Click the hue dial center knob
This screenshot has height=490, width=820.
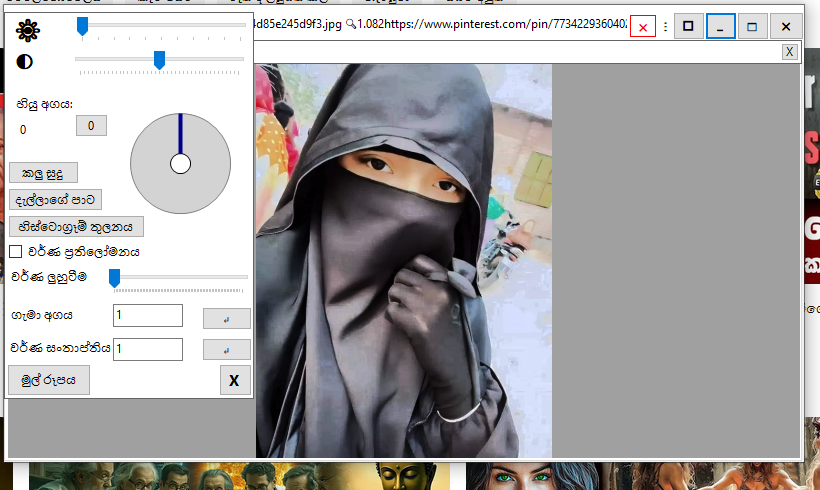(180, 164)
